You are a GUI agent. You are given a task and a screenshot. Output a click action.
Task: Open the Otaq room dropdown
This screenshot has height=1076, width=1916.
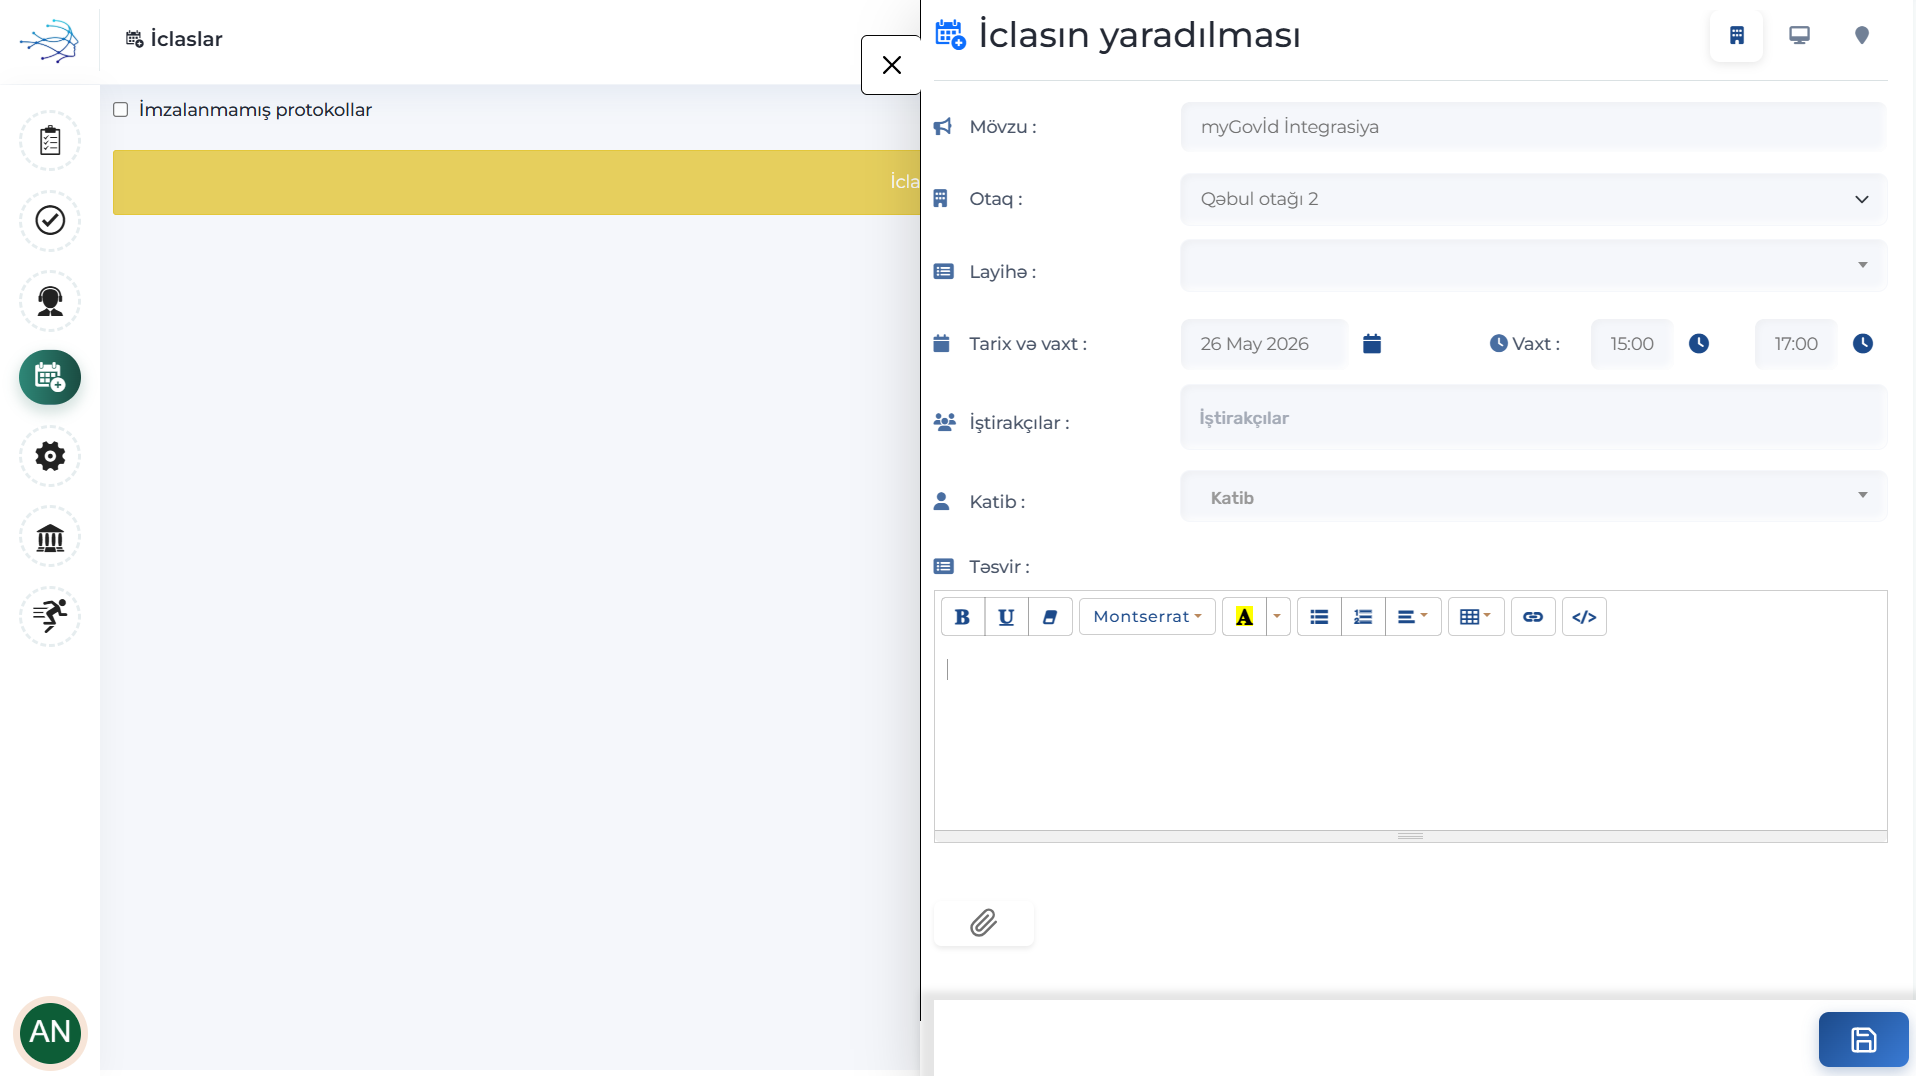1533,199
